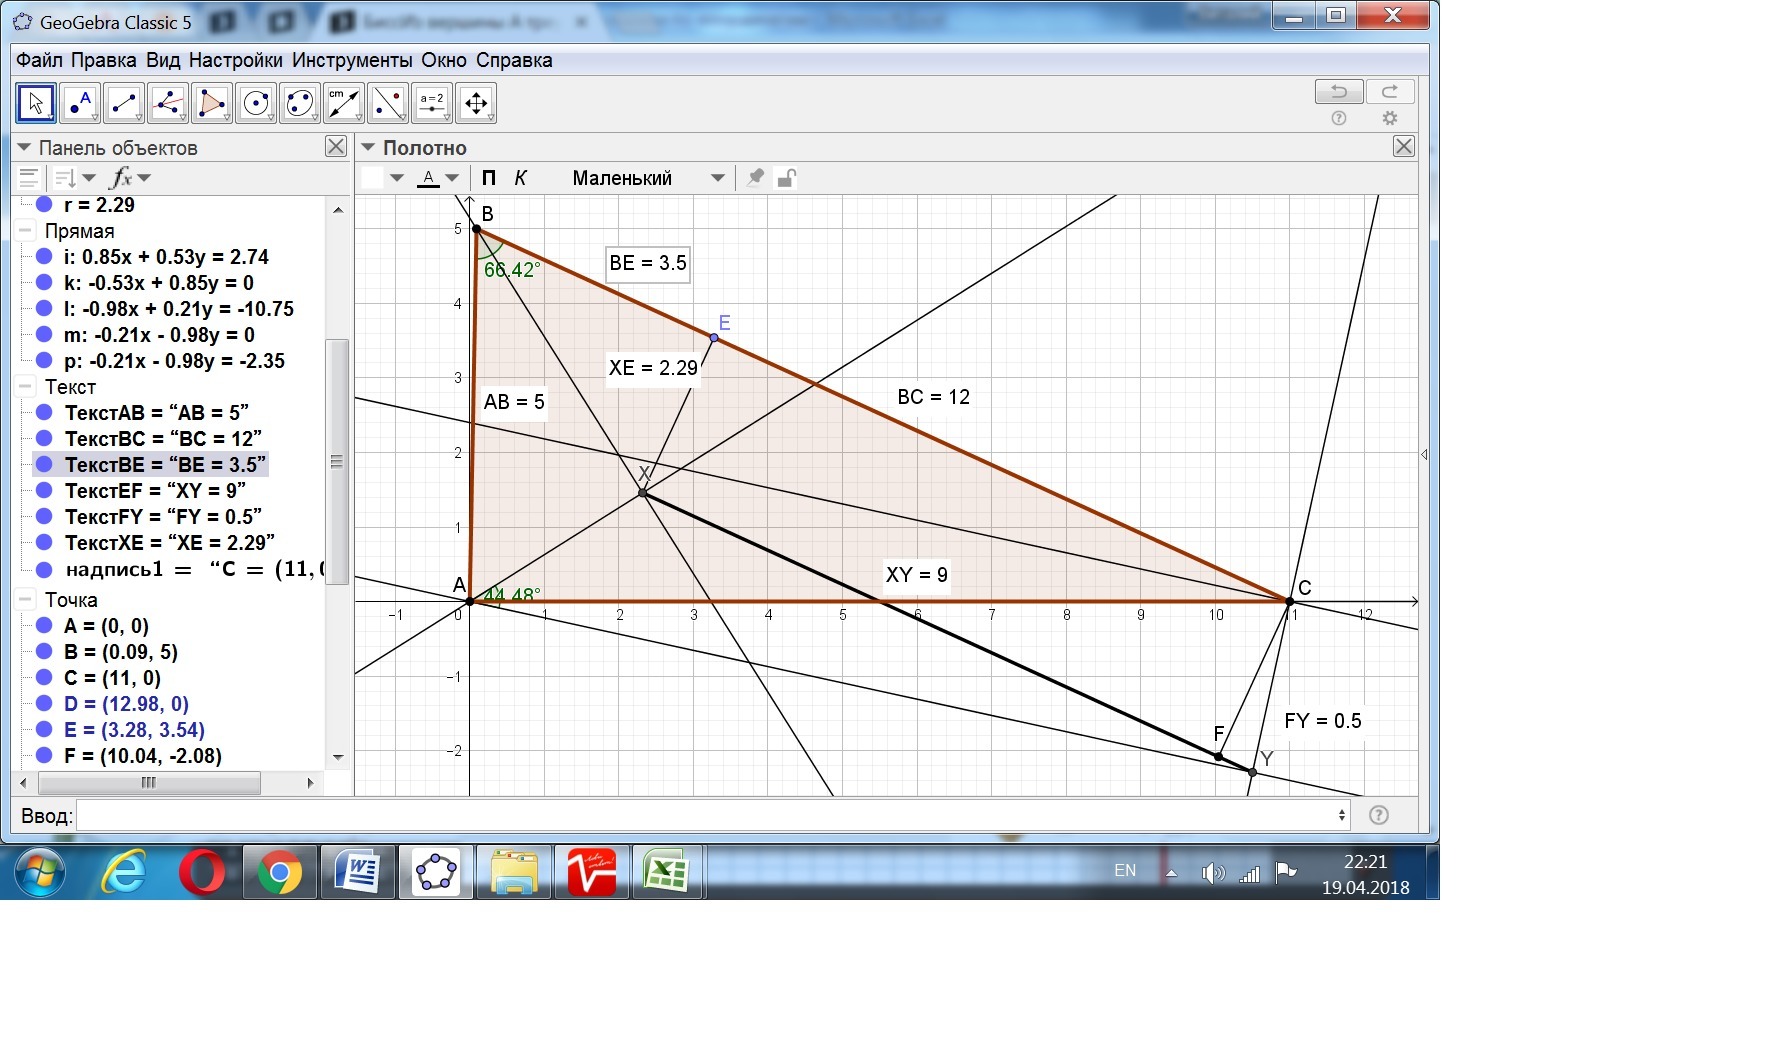
Task: Select the Angle measurement tool
Action: point(344,103)
